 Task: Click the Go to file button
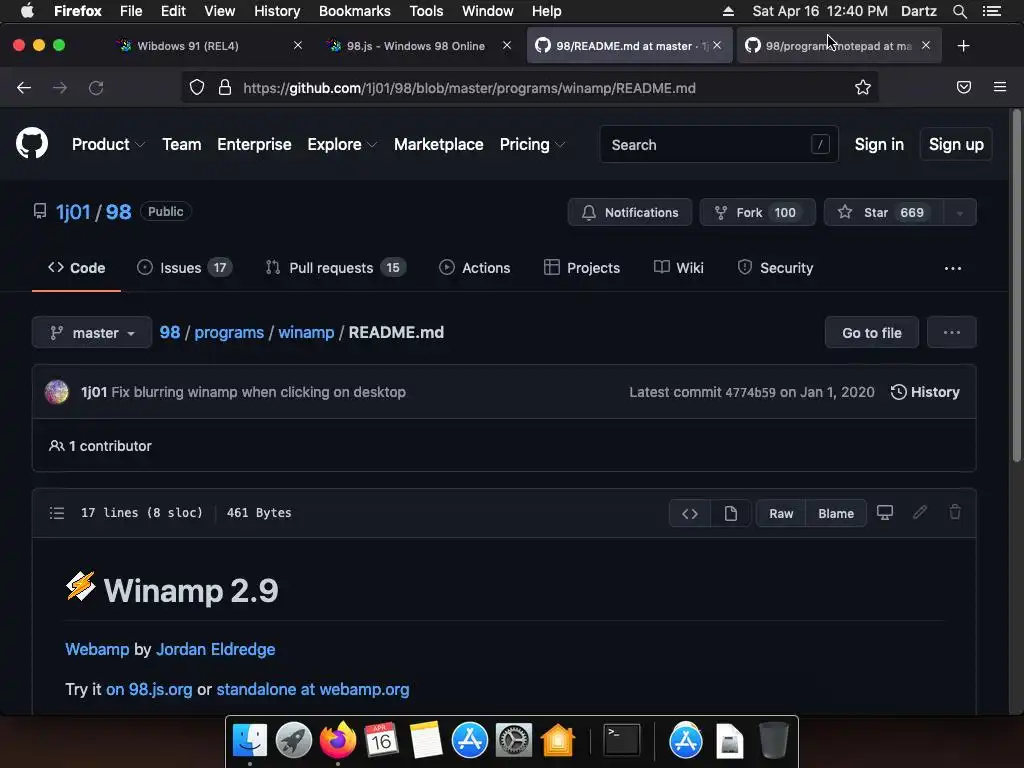coord(872,332)
